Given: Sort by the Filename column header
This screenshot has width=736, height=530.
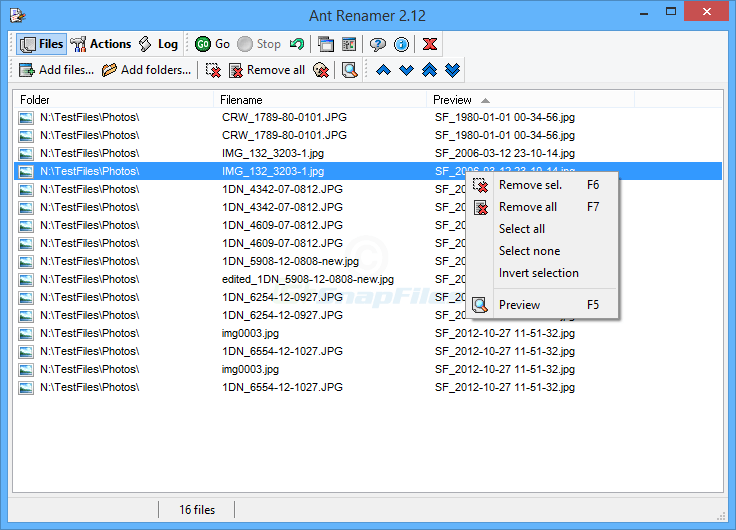Looking at the screenshot, I should point(320,100).
